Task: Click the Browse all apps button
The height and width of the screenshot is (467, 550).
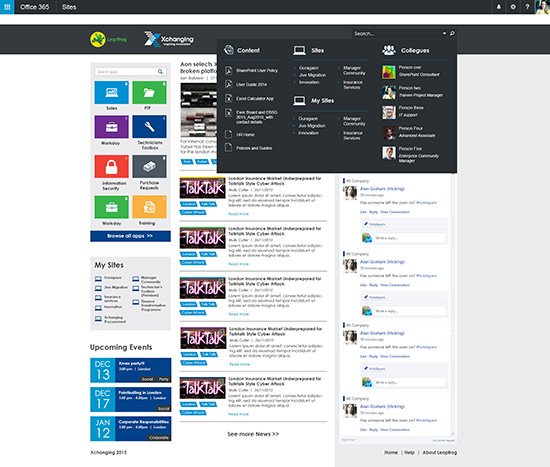Action: (130, 236)
